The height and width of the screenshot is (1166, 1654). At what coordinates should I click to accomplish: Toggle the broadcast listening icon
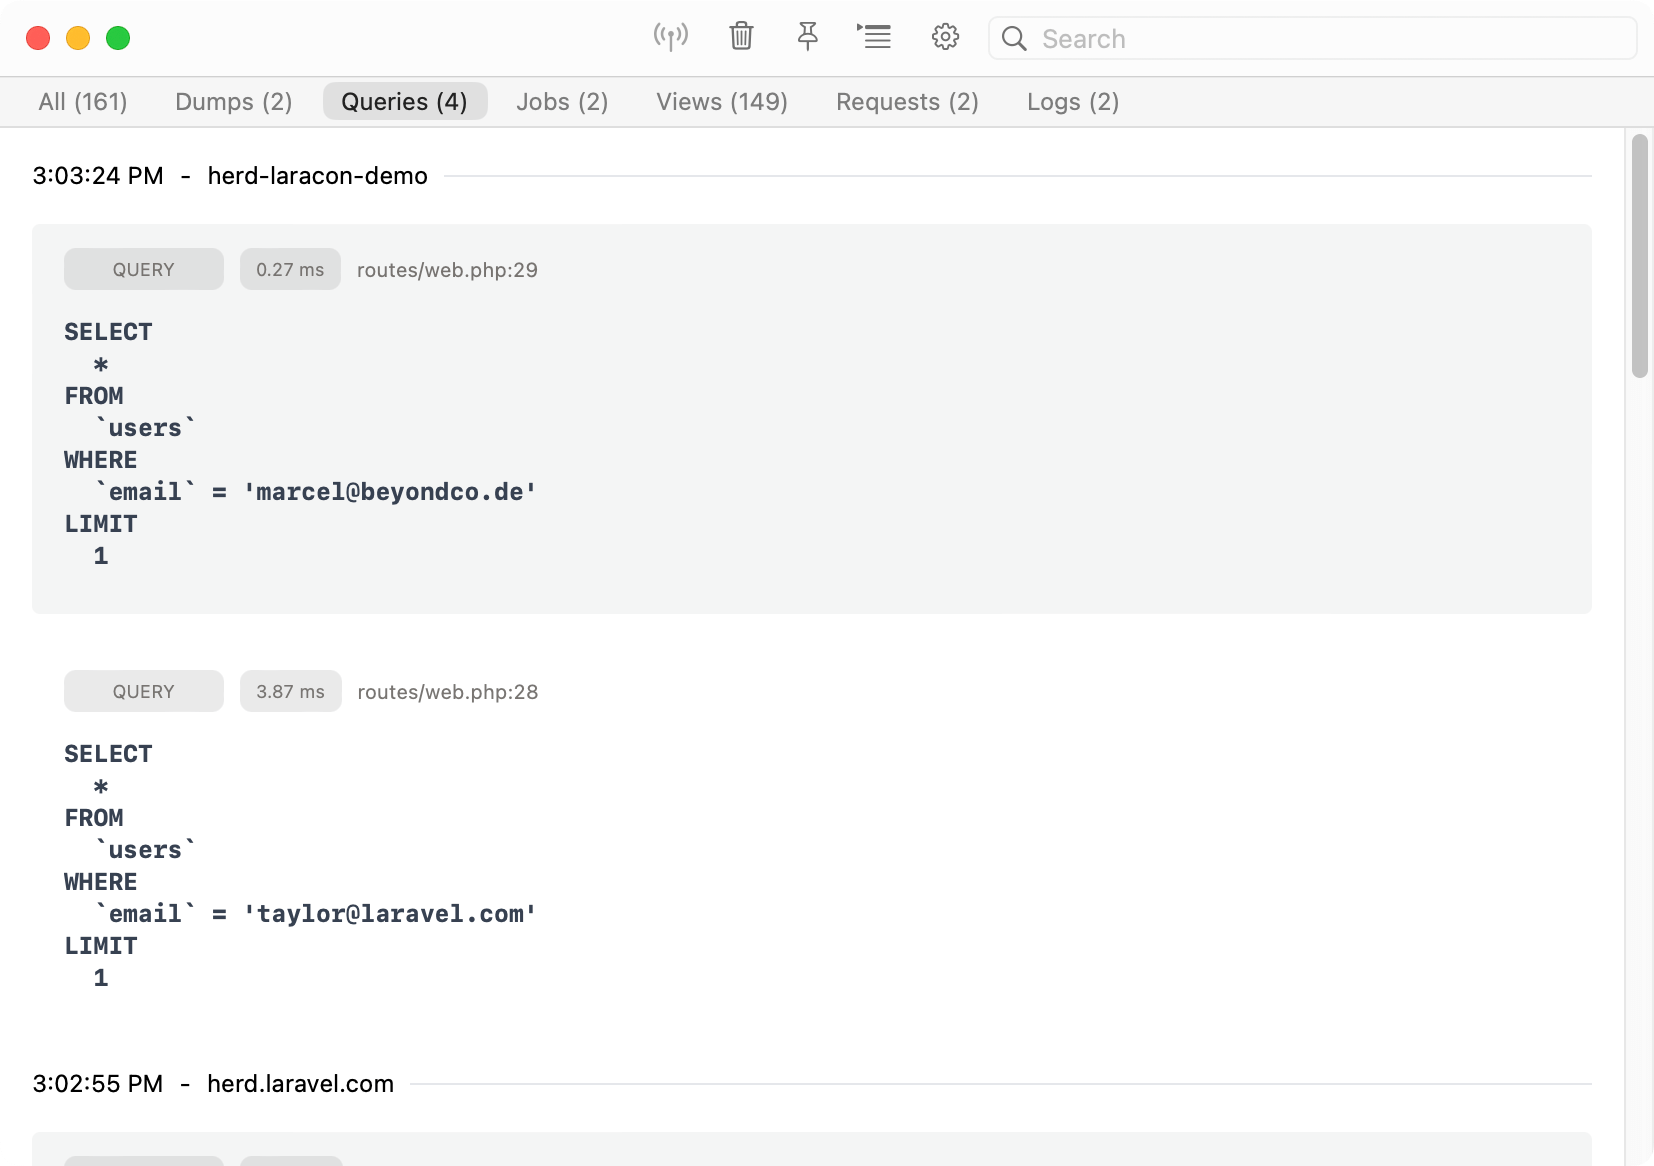click(x=670, y=37)
